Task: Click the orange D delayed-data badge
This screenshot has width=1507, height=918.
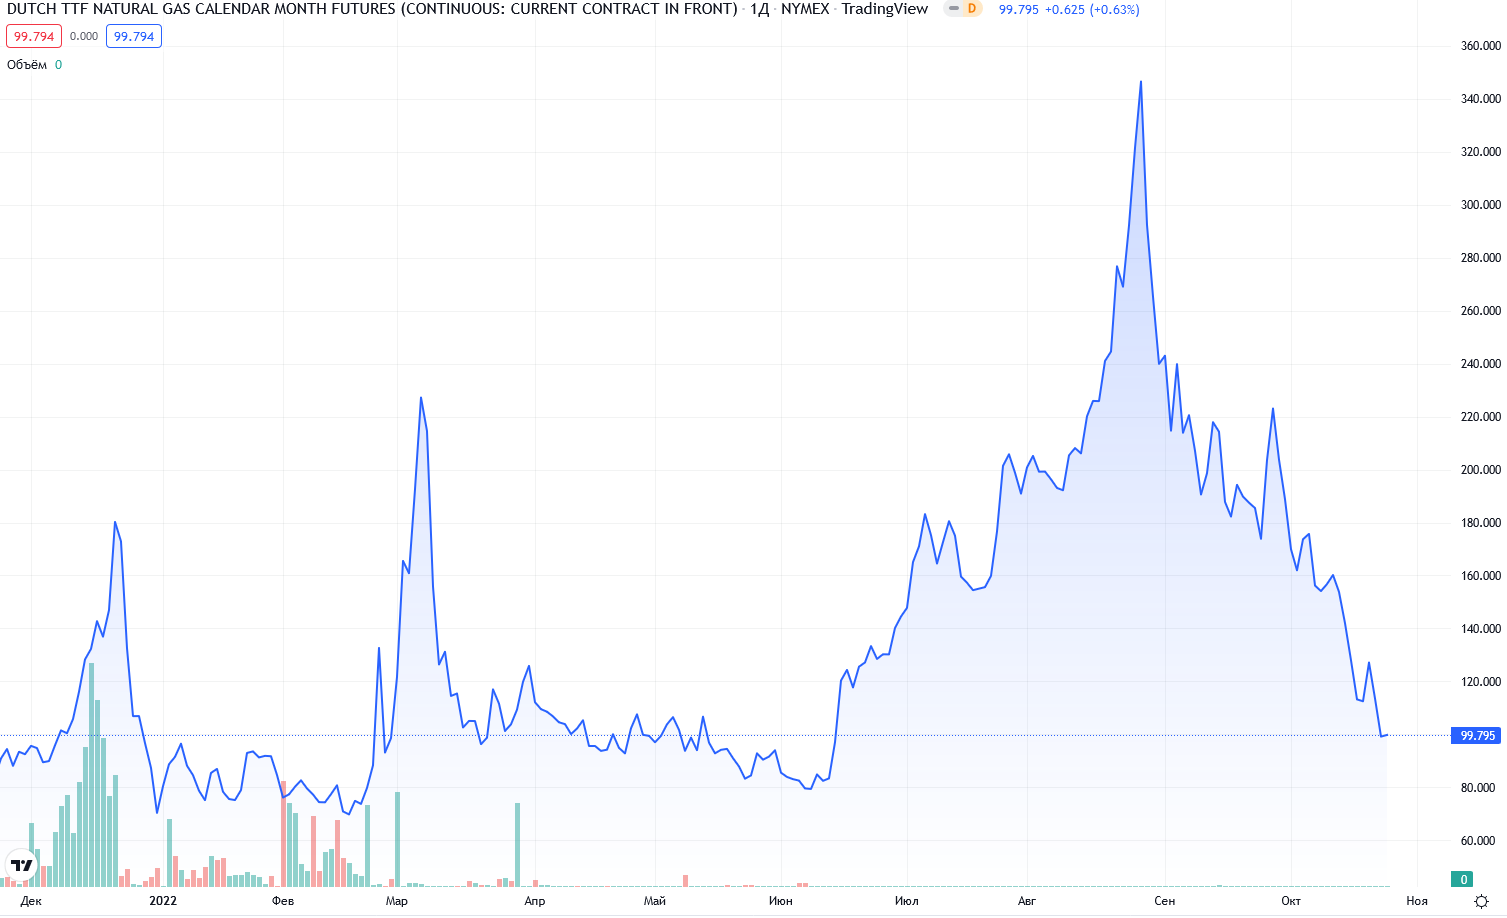Action: coord(970,9)
